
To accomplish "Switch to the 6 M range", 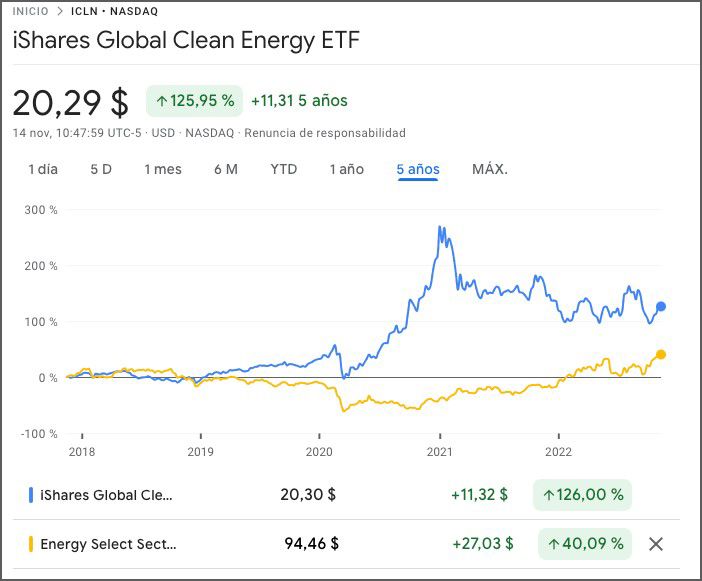I will pyautogui.click(x=226, y=169).
